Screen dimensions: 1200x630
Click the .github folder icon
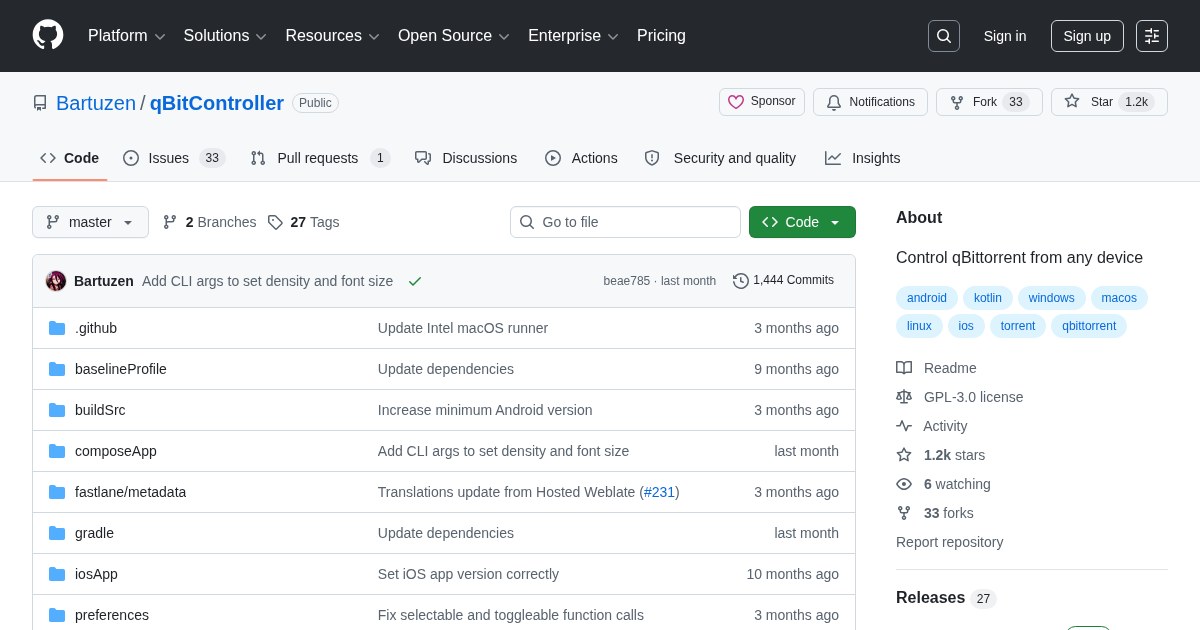[57, 328]
